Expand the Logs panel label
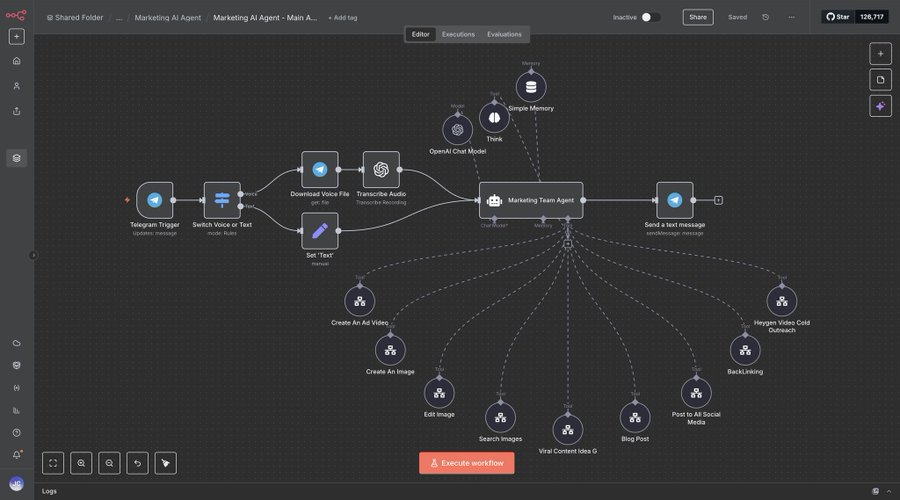Image resolution: width=900 pixels, height=500 pixels. click(x=49, y=491)
